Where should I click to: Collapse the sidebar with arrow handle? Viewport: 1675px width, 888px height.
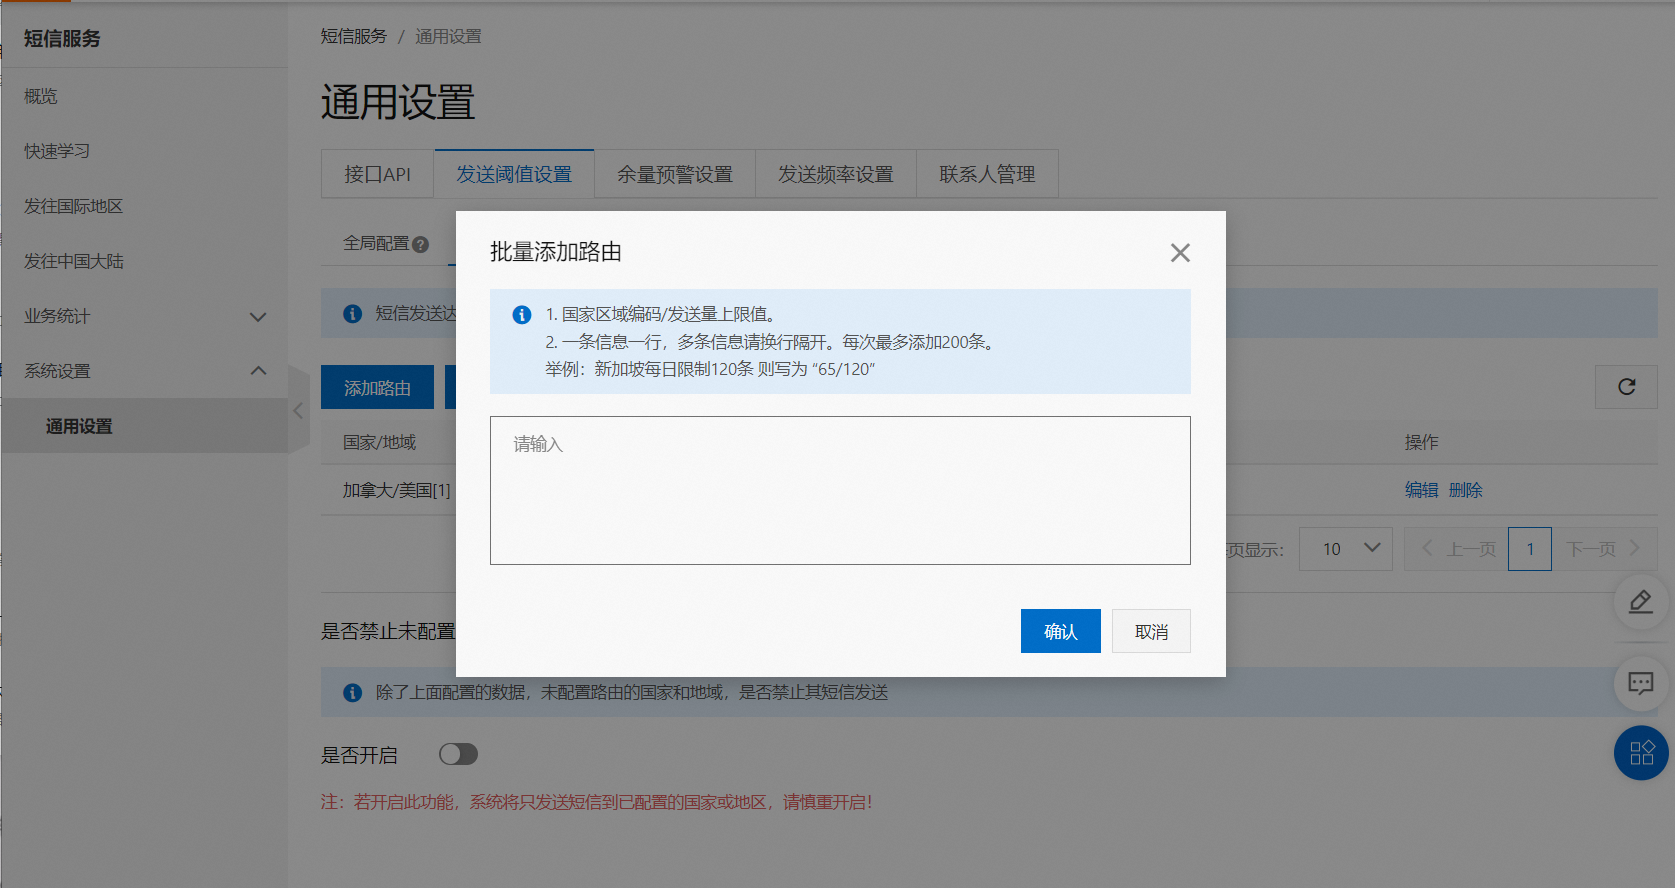(x=298, y=410)
